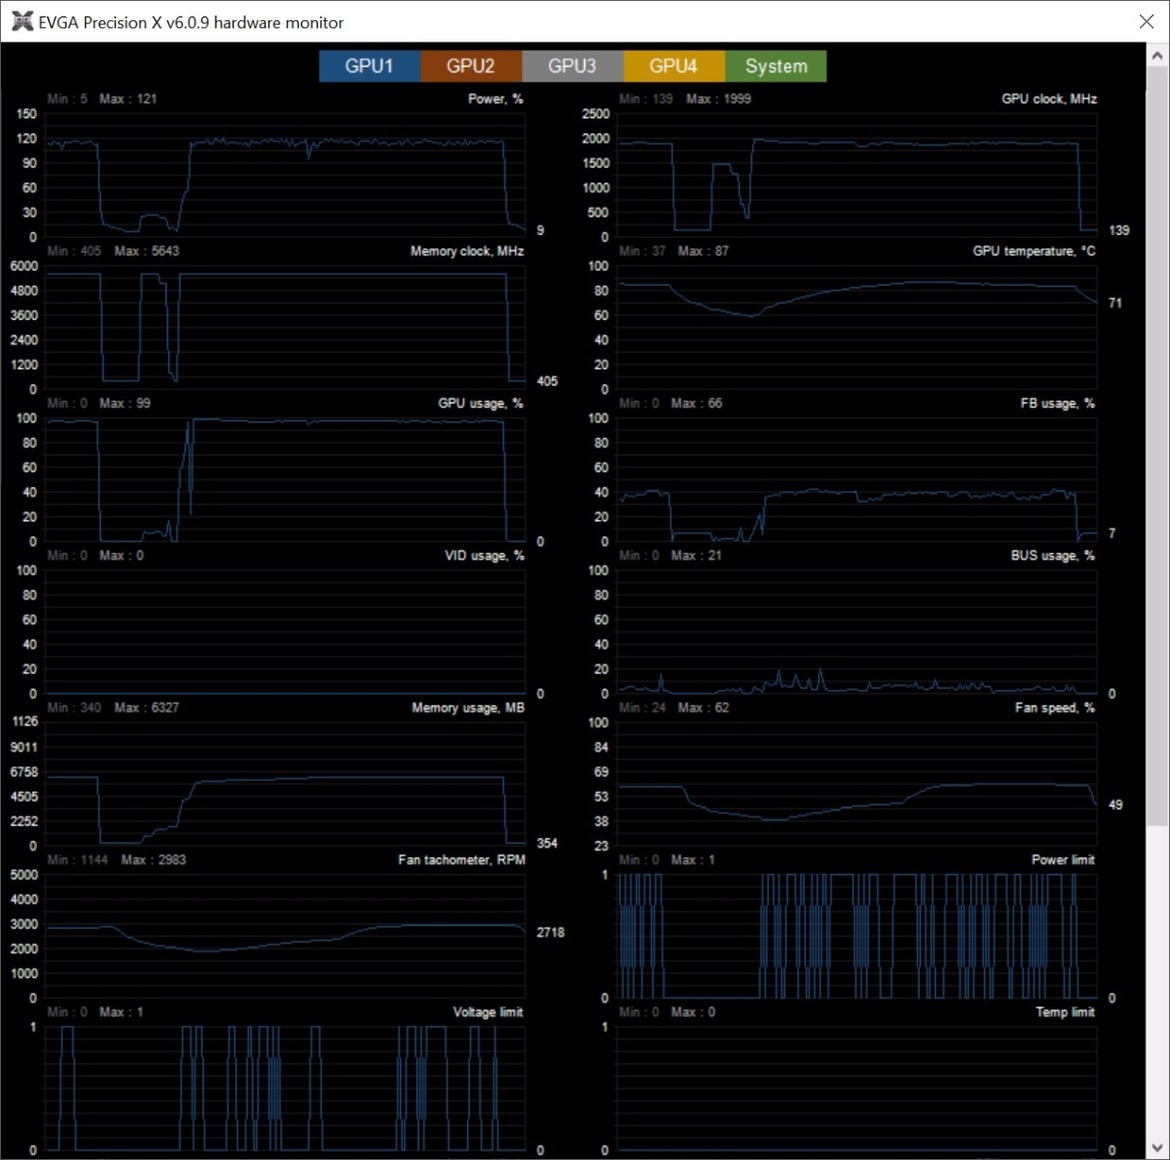1170x1160 pixels.
Task: Click current temperature reading "71"
Action: (1115, 303)
